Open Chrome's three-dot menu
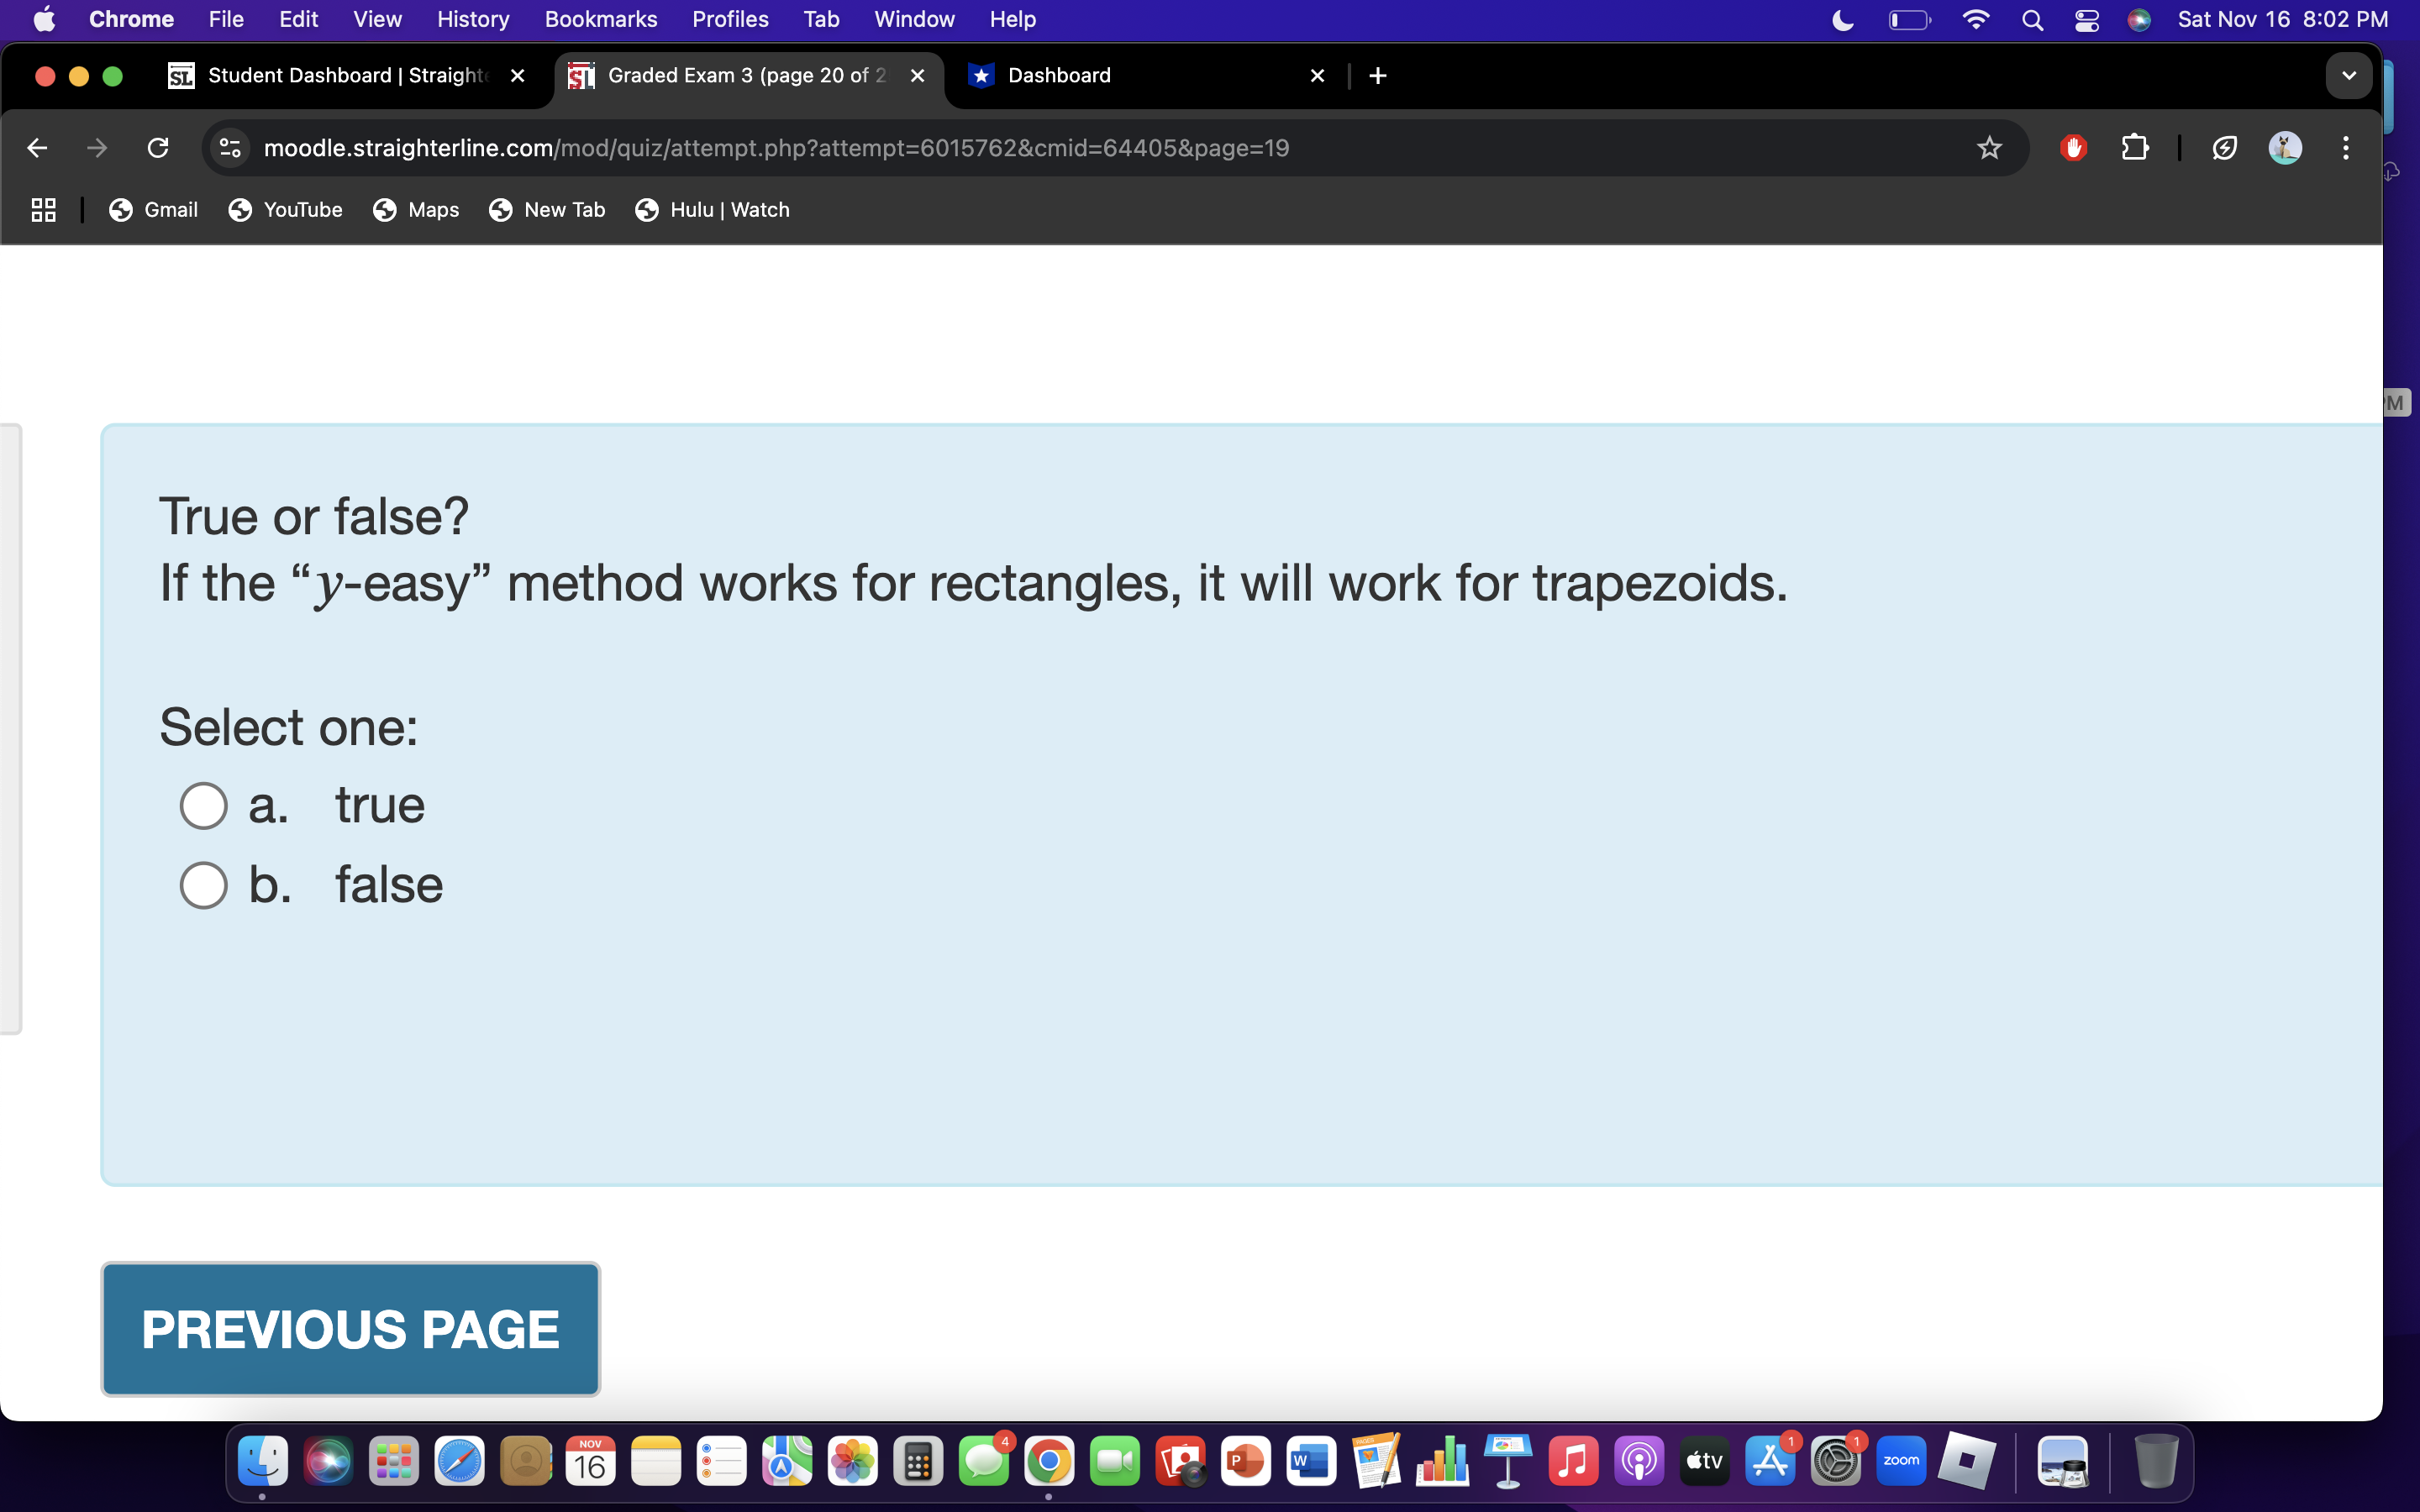The height and width of the screenshot is (1512, 2420). (x=2344, y=147)
